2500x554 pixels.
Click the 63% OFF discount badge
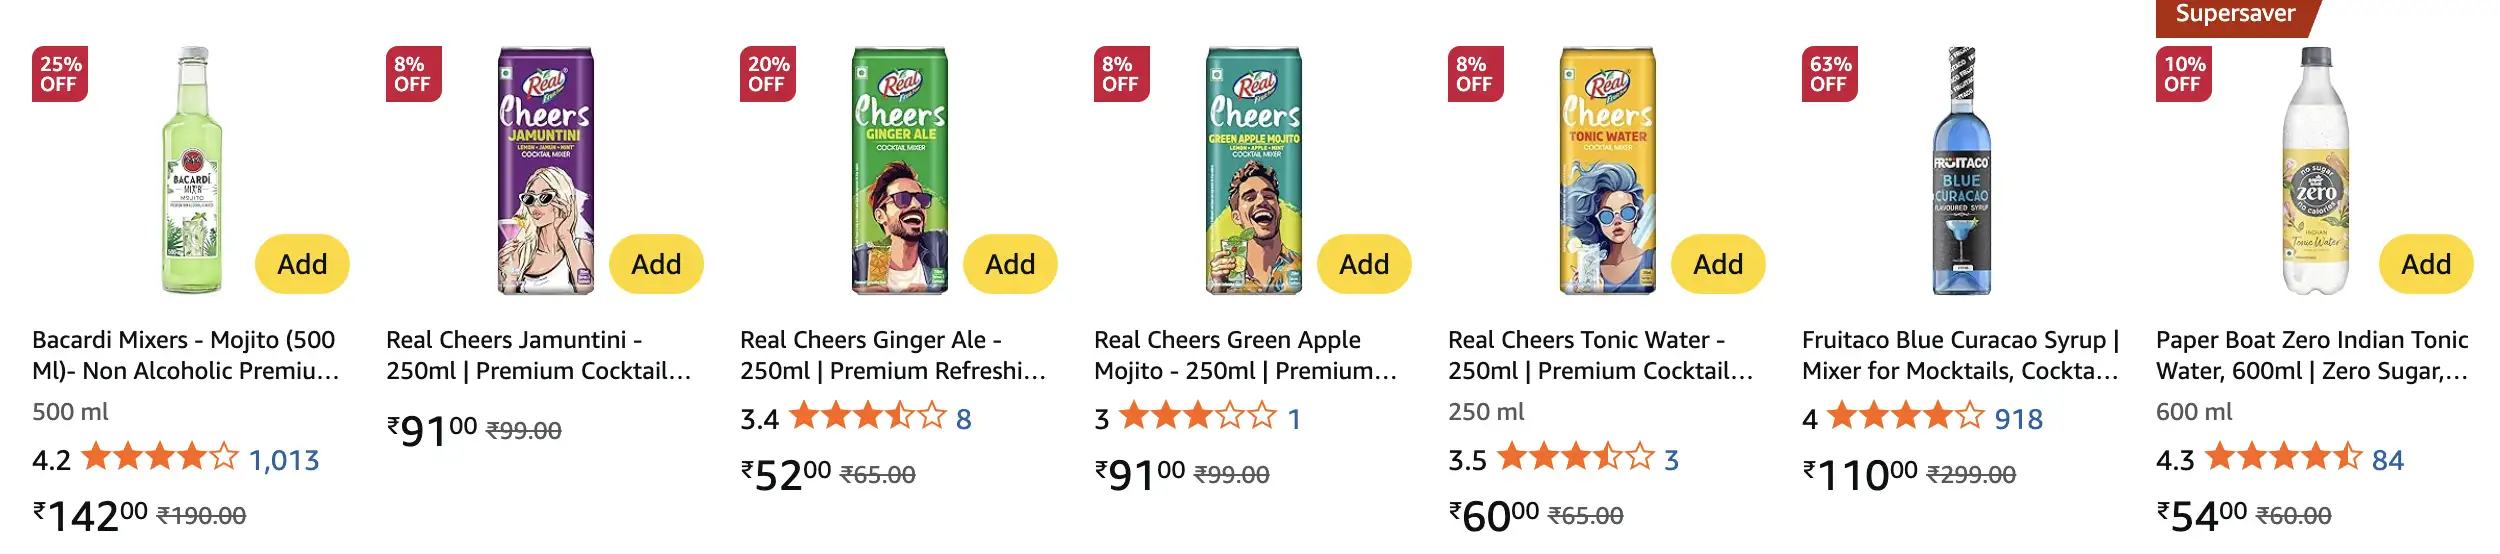[x=1829, y=74]
